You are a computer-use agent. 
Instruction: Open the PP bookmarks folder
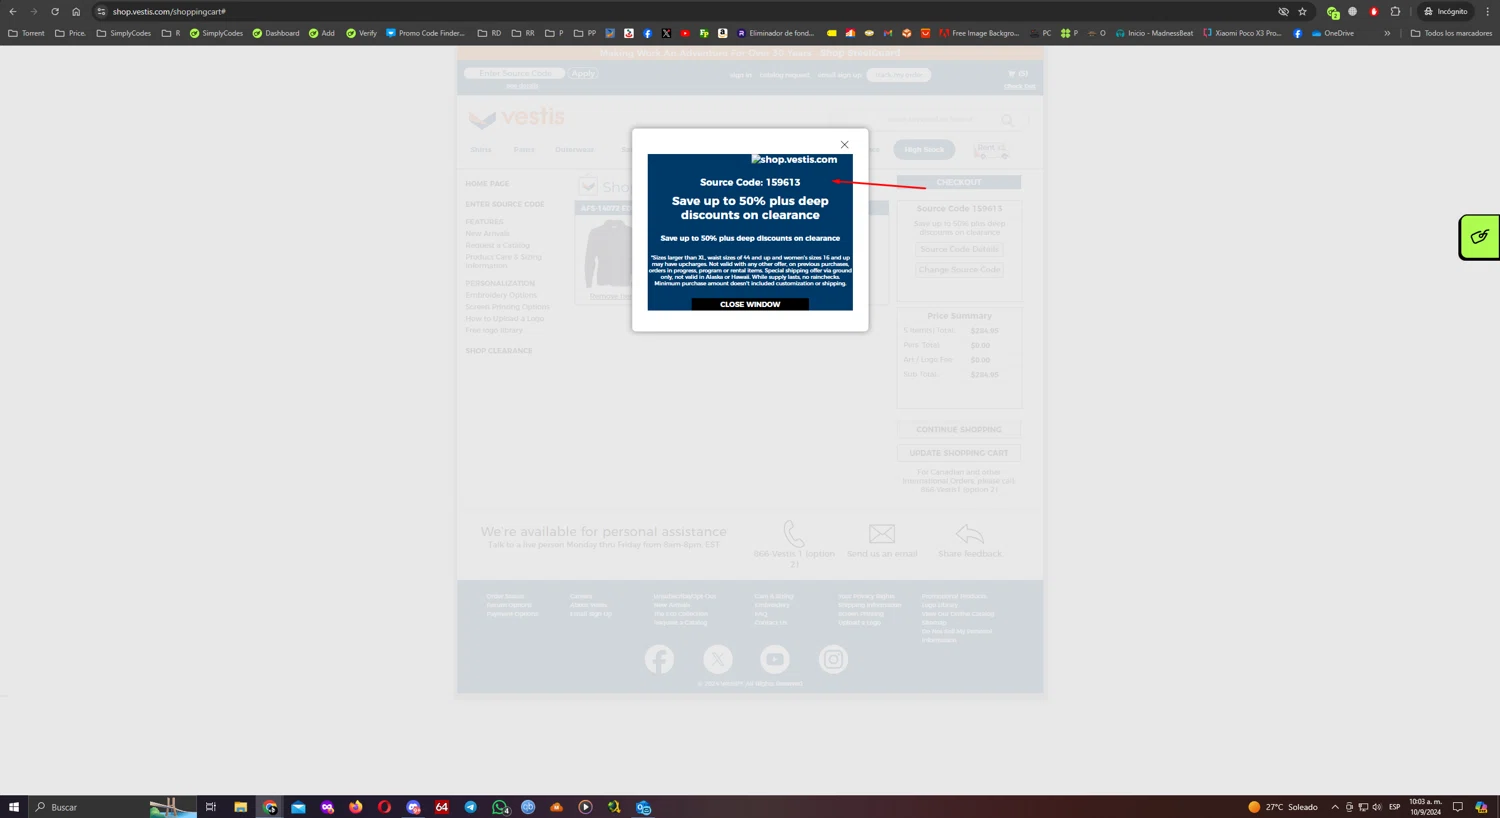pyautogui.click(x=585, y=33)
